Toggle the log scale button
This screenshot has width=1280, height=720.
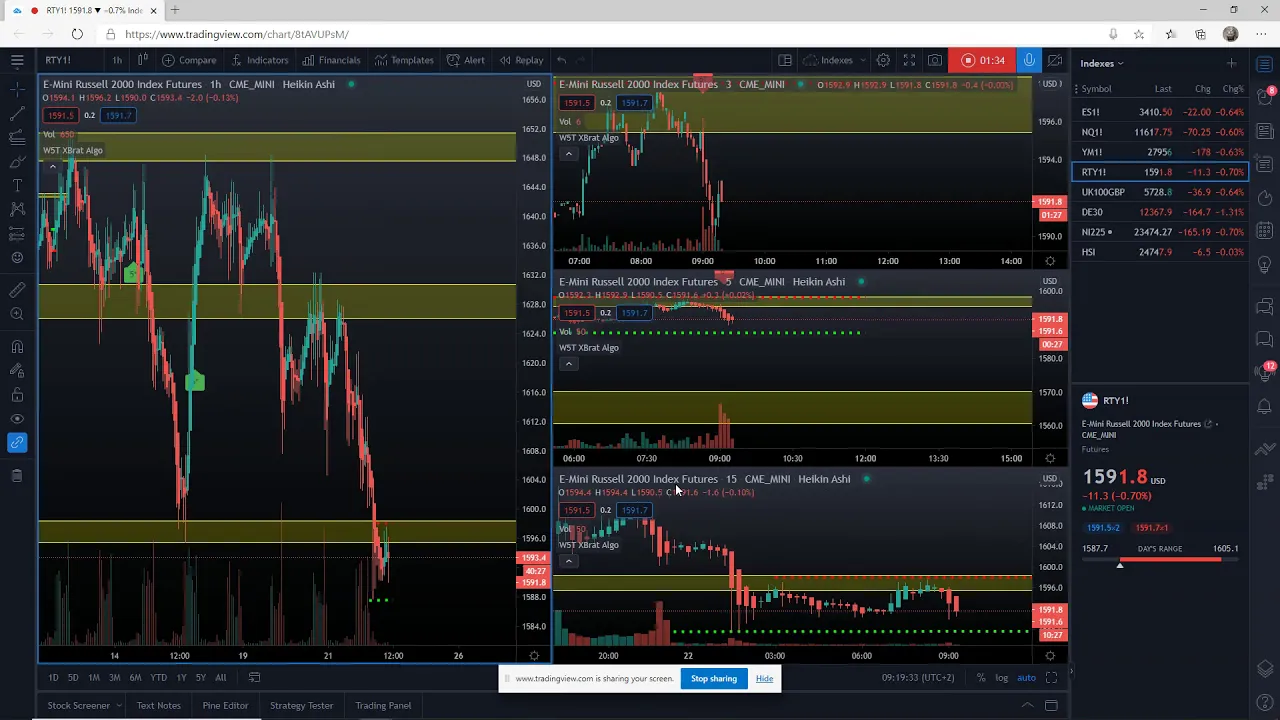tap(1001, 678)
